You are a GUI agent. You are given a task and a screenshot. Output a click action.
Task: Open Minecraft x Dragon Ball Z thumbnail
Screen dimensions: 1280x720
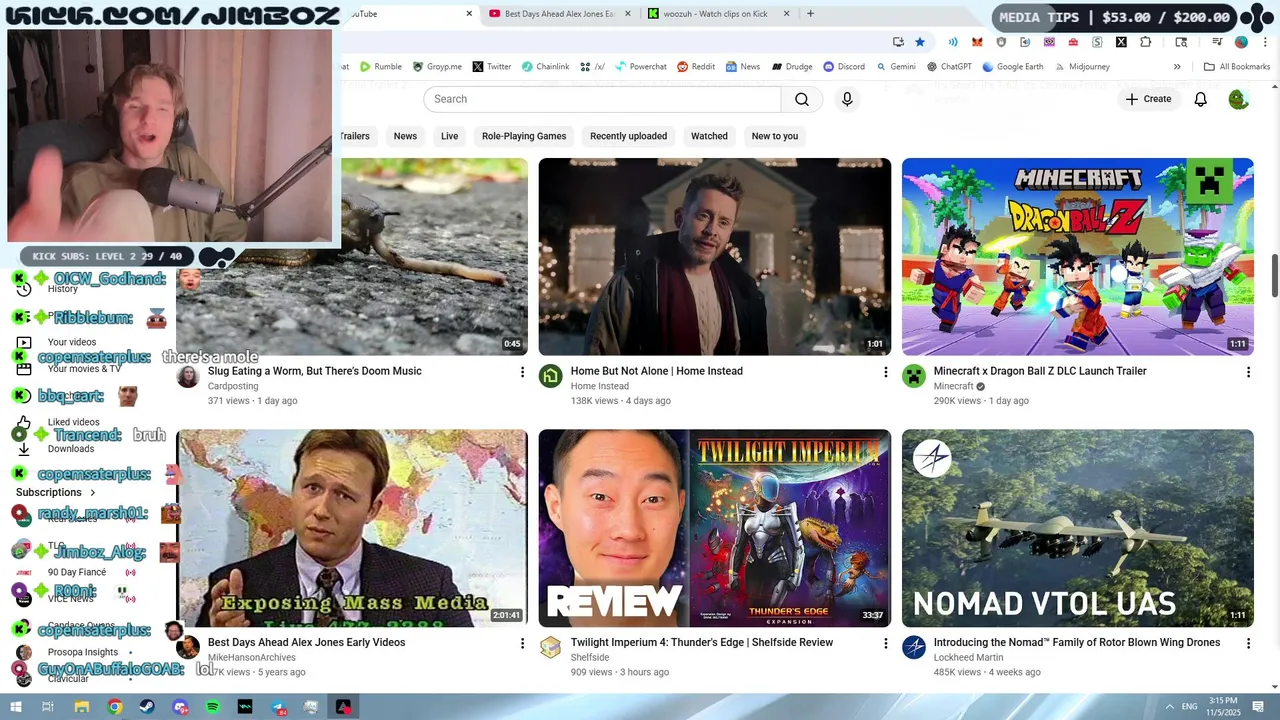(1077, 257)
